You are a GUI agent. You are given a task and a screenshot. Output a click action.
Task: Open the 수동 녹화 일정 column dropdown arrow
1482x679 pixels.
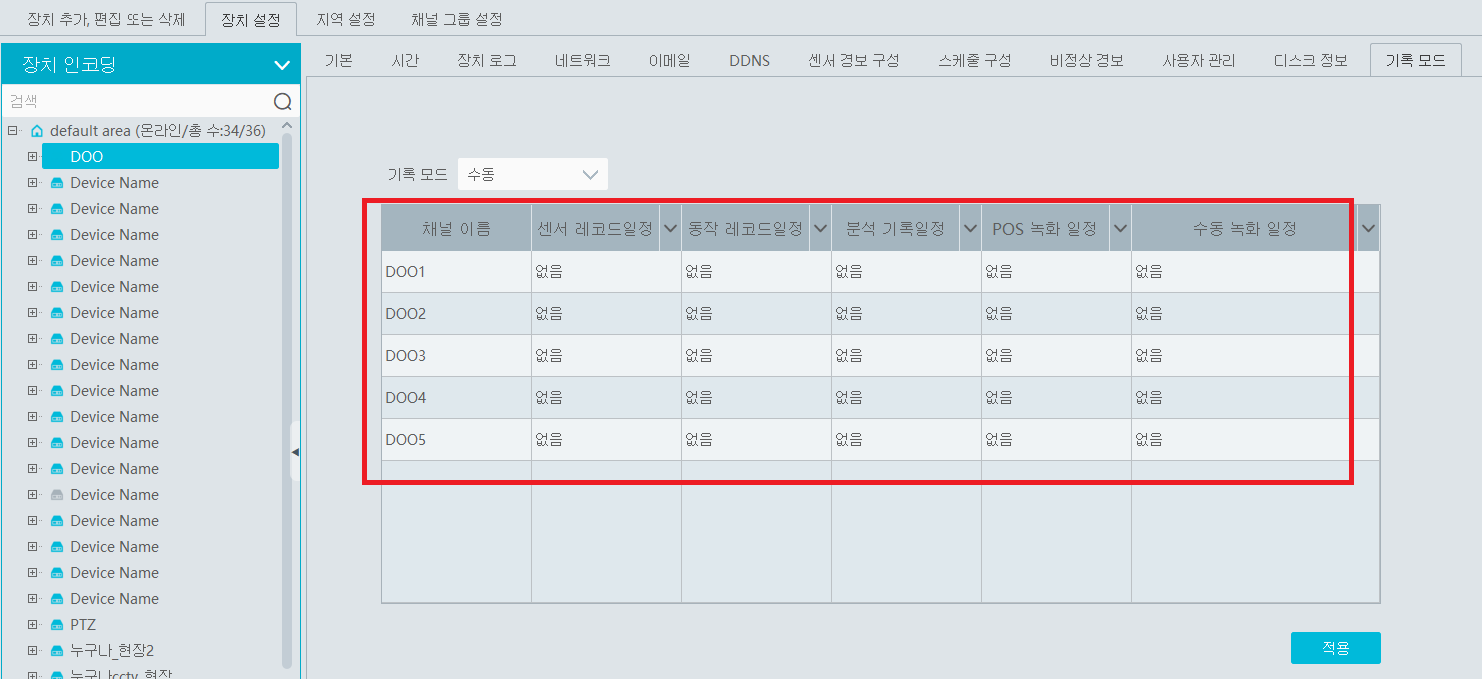point(1368,229)
